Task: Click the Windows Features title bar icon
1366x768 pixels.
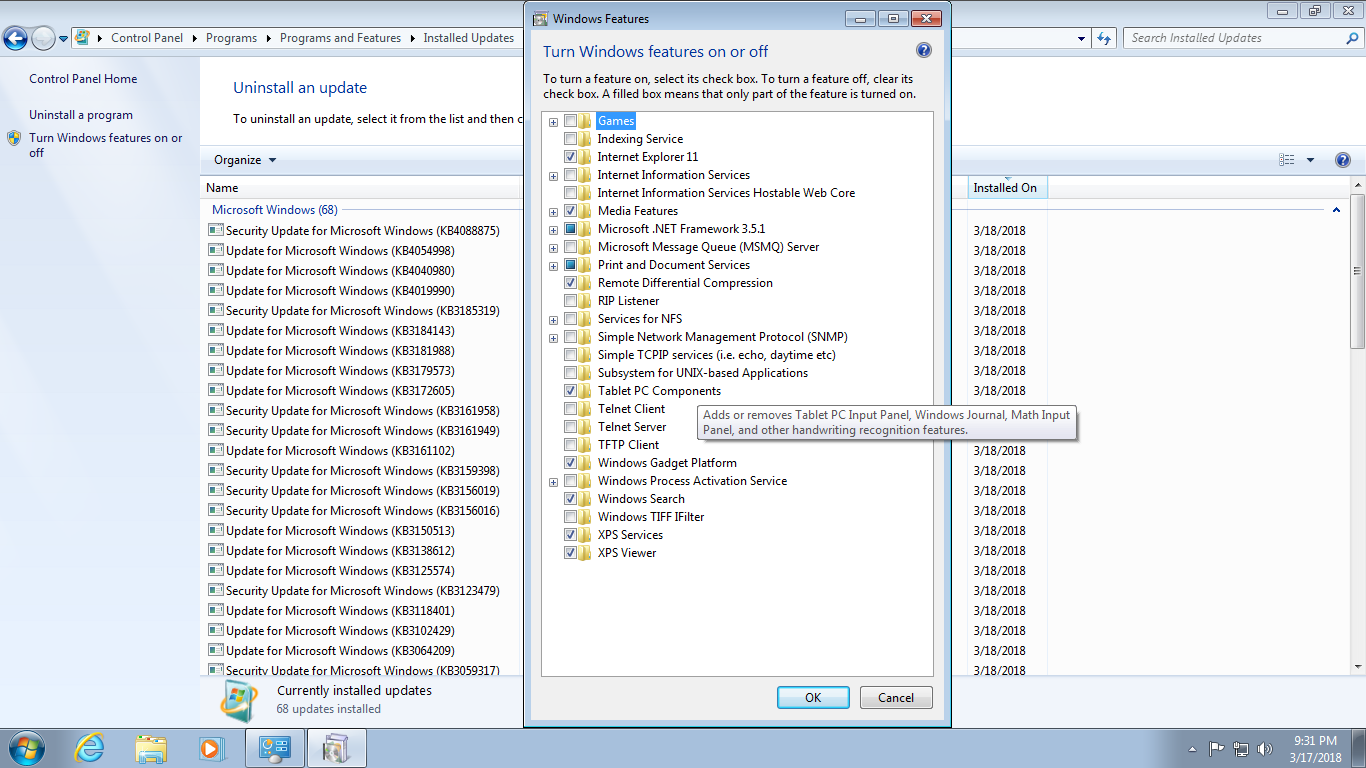Action: point(540,18)
